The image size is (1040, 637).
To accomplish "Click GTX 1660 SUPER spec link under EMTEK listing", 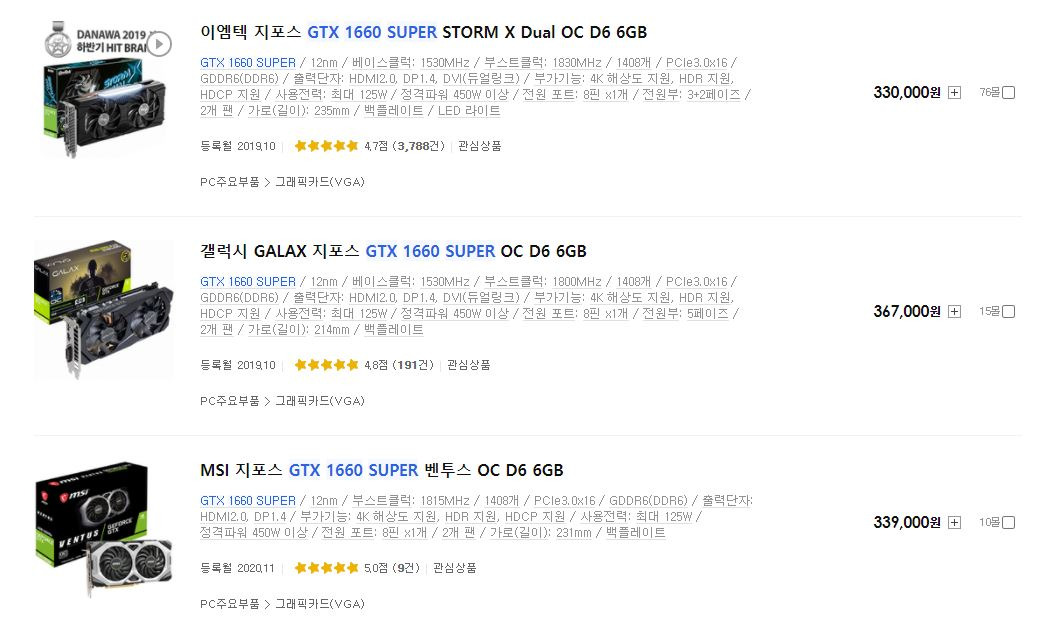I will pos(246,62).
